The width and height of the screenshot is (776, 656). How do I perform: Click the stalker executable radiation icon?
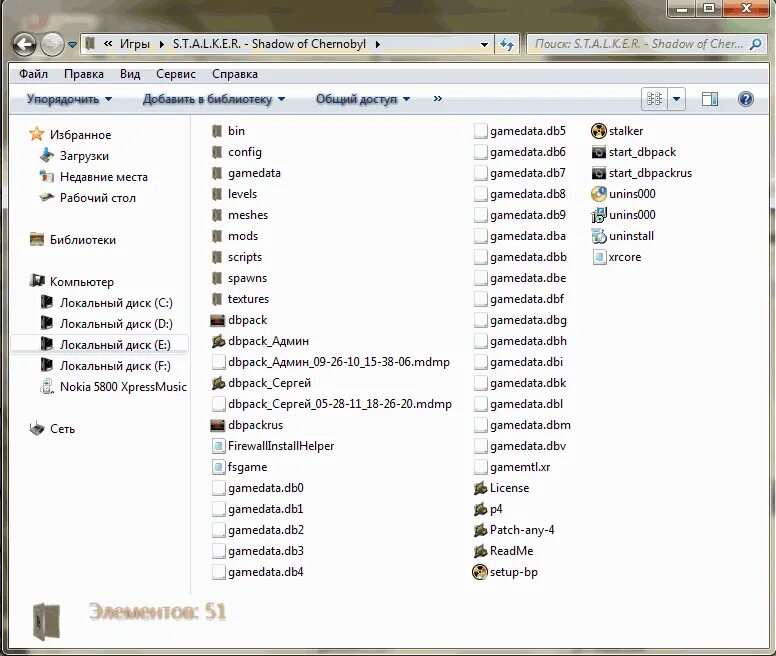(x=599, y=131)
